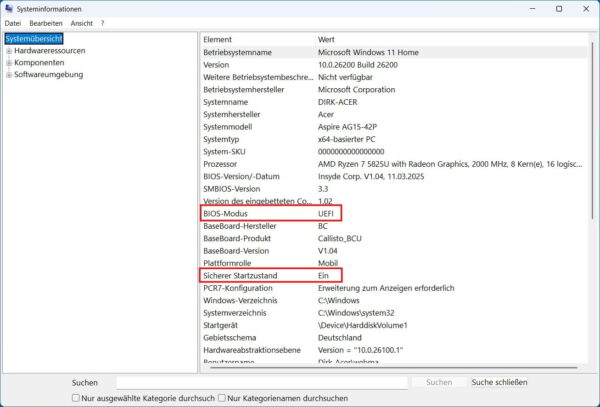Select the Systemtyp row
The height and width of the screenshot is (407, 600).
click(x=394, y=139)
